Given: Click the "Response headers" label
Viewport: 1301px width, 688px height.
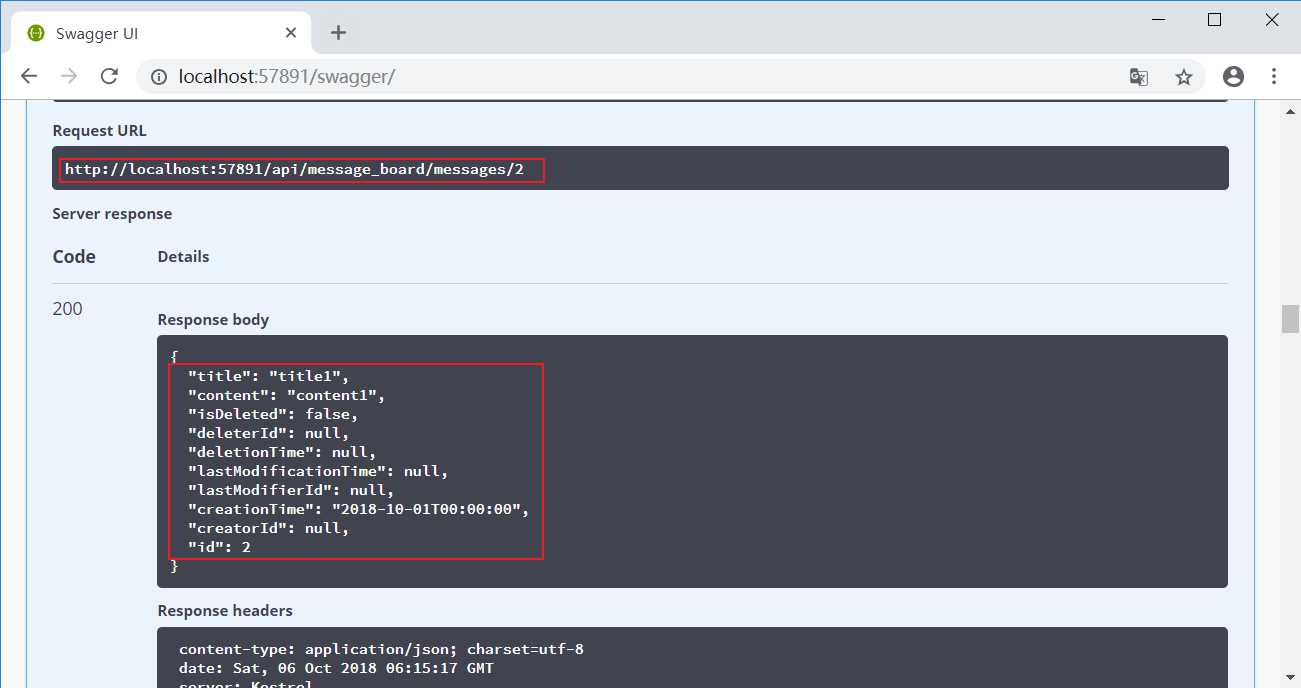Looking at the screenshot, I should 225,610.
